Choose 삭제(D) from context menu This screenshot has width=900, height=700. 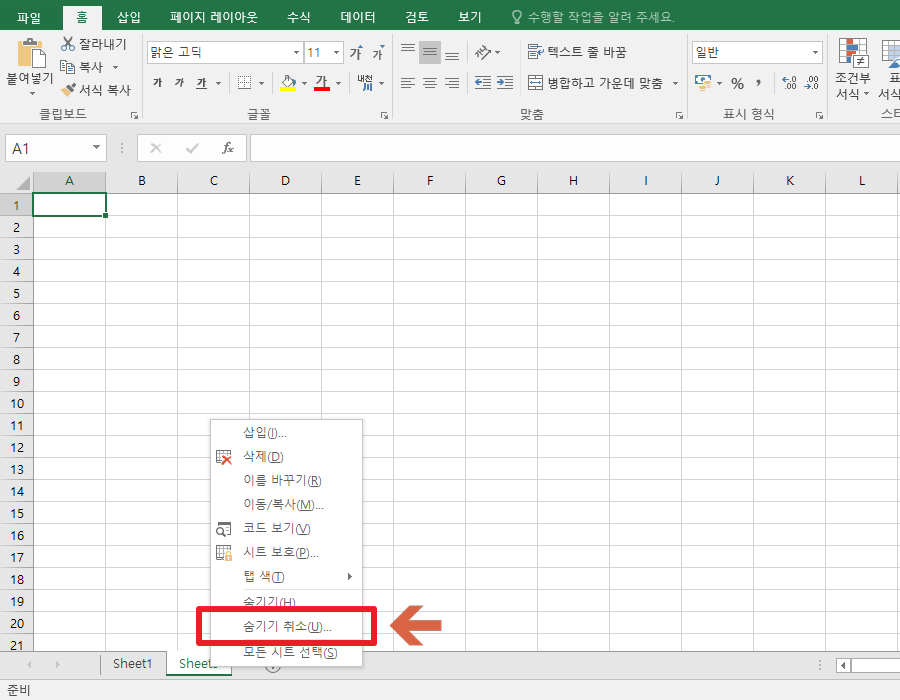(x=287, y=457)
